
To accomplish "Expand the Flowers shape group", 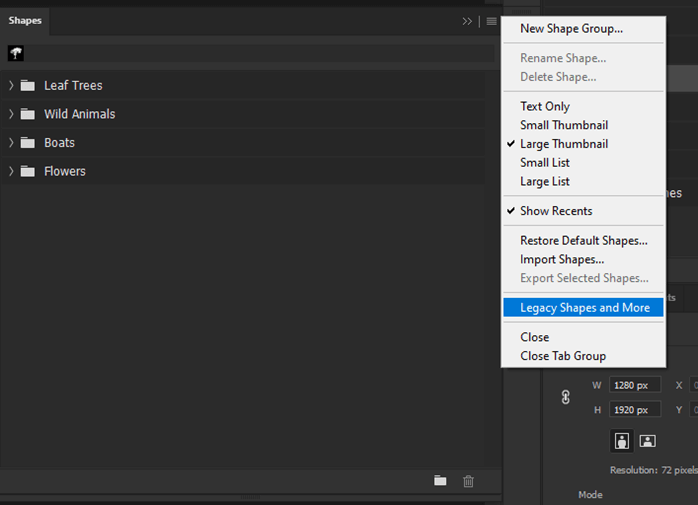I will [x=11, y=171].
